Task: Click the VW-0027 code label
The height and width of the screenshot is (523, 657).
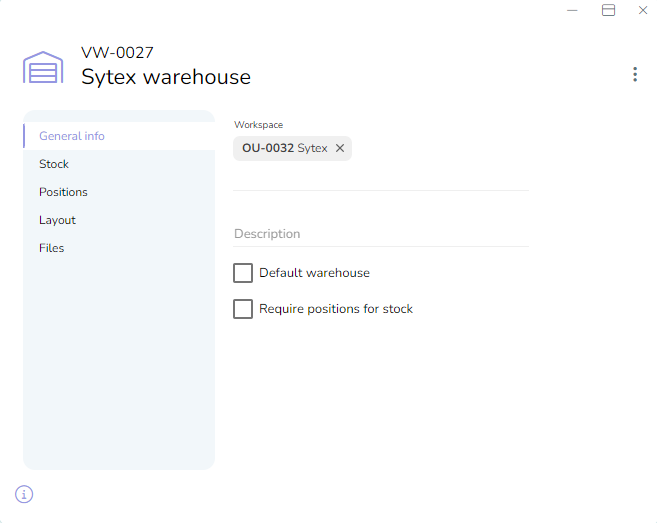Action: click(117, 53)
